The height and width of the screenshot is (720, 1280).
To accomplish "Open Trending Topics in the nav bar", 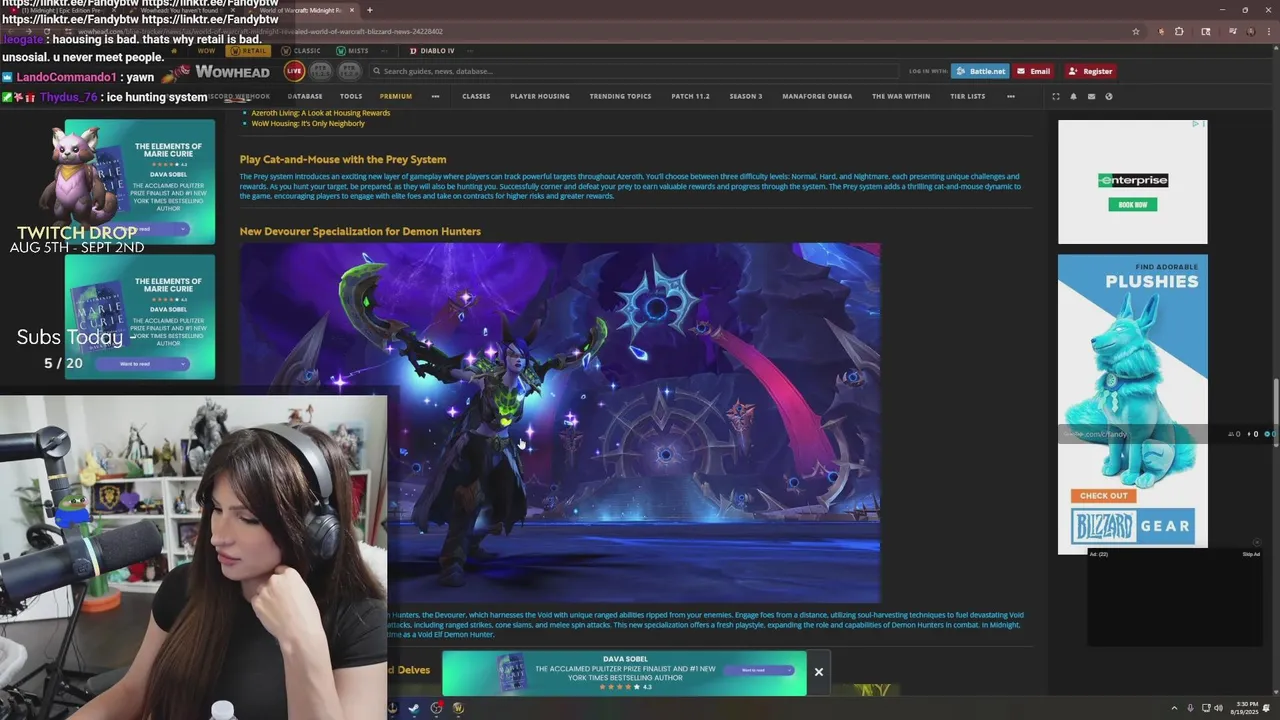I will (x=620, y=96).
